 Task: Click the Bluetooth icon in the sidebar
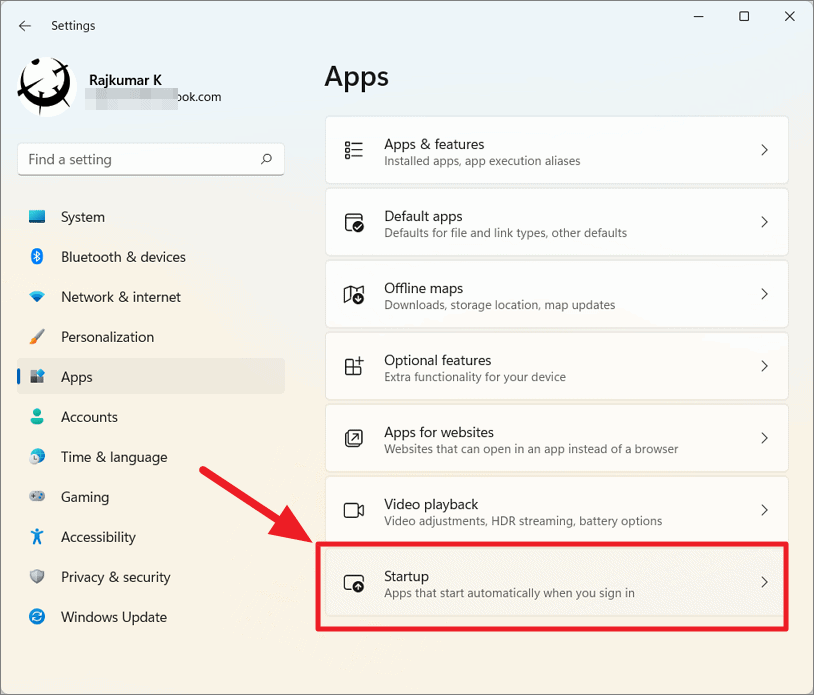tap(36, 257)
